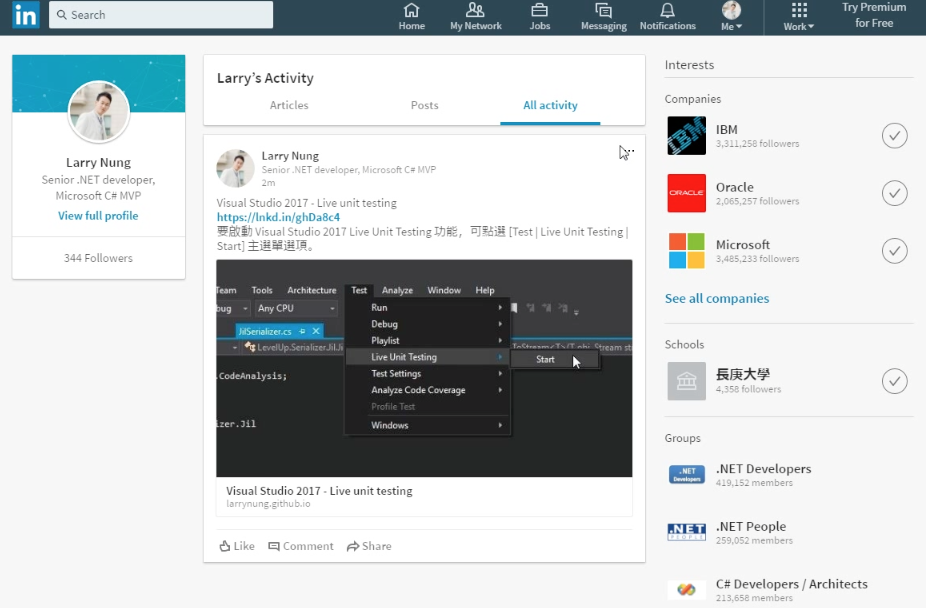Open the 長庚大學 school name

[x=743, y=374]
